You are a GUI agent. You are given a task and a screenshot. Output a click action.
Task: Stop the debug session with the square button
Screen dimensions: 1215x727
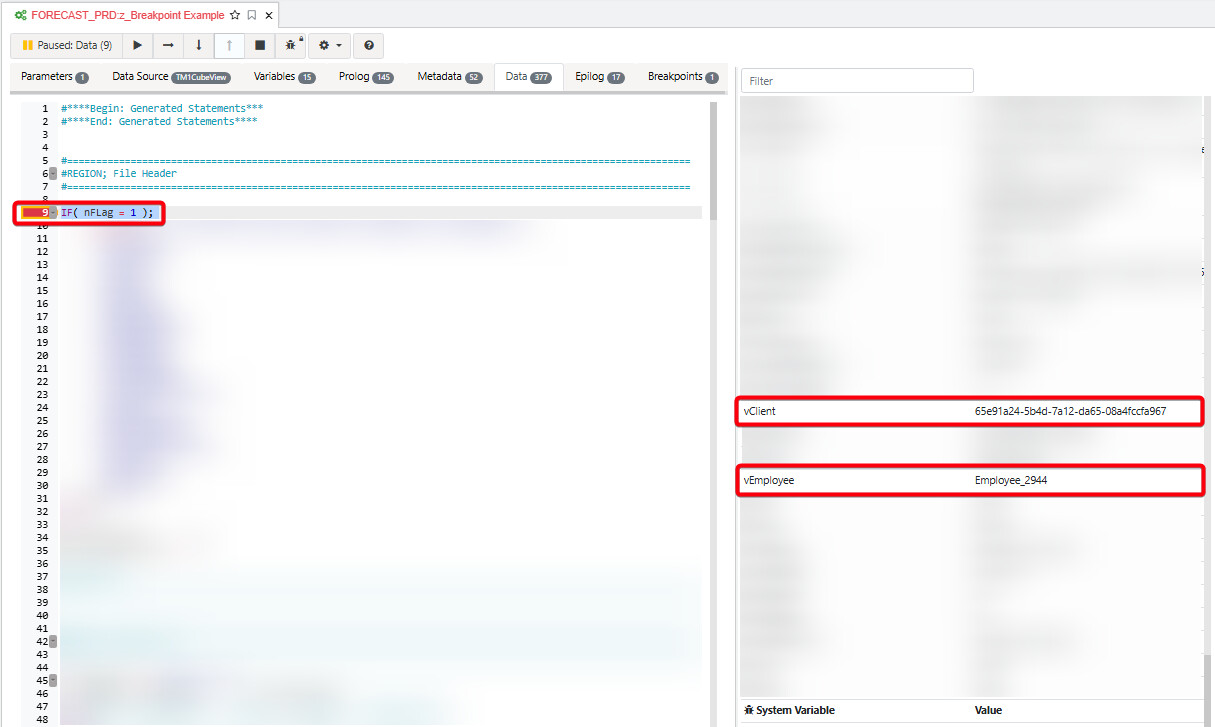point(260,46)
